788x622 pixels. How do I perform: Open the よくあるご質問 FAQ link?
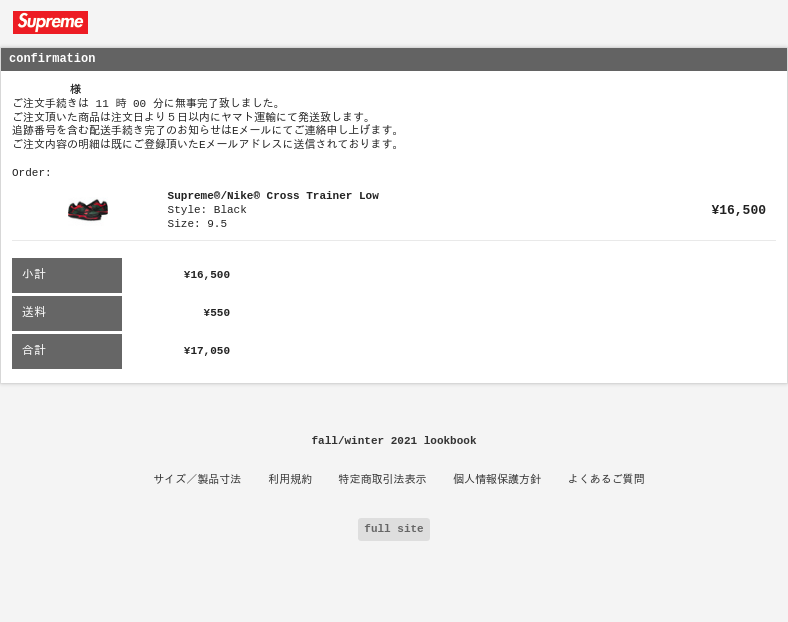606,479
